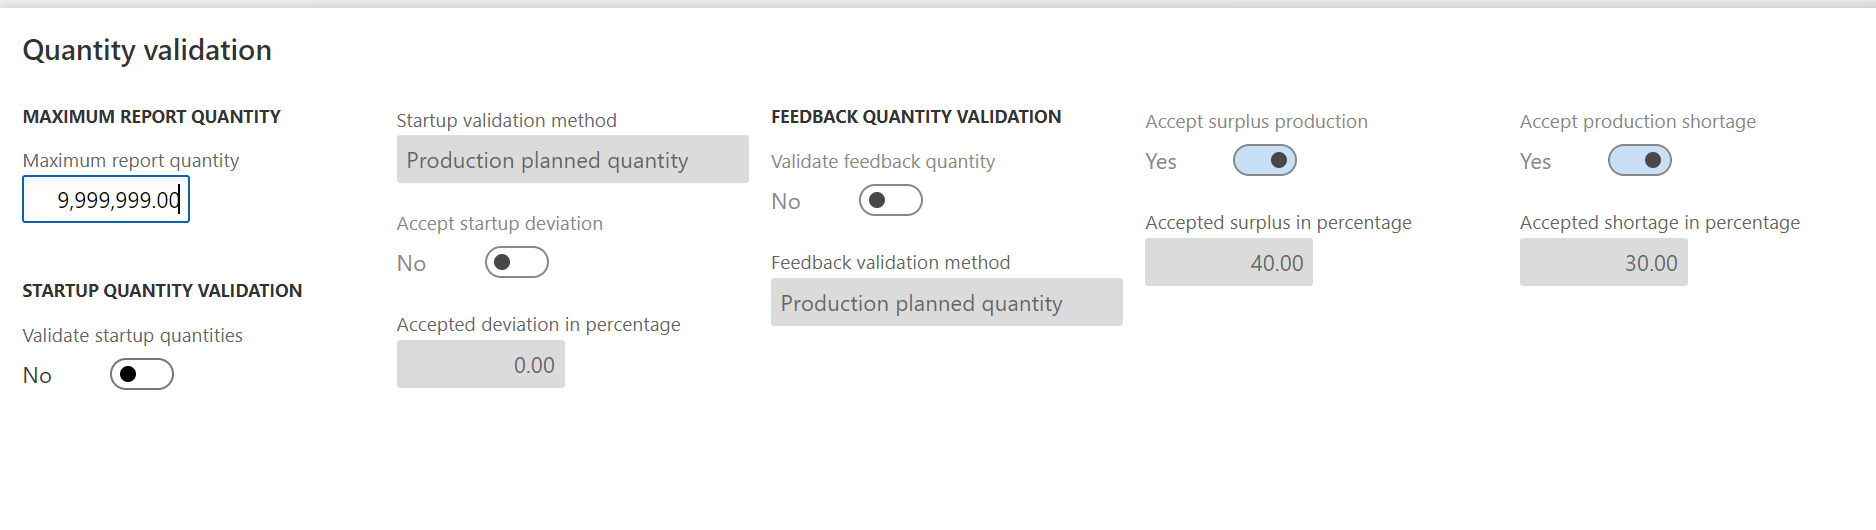1876x530 pixels.
Task: Click the Accepted shortage in percentage field
Action: point(1603,263)
